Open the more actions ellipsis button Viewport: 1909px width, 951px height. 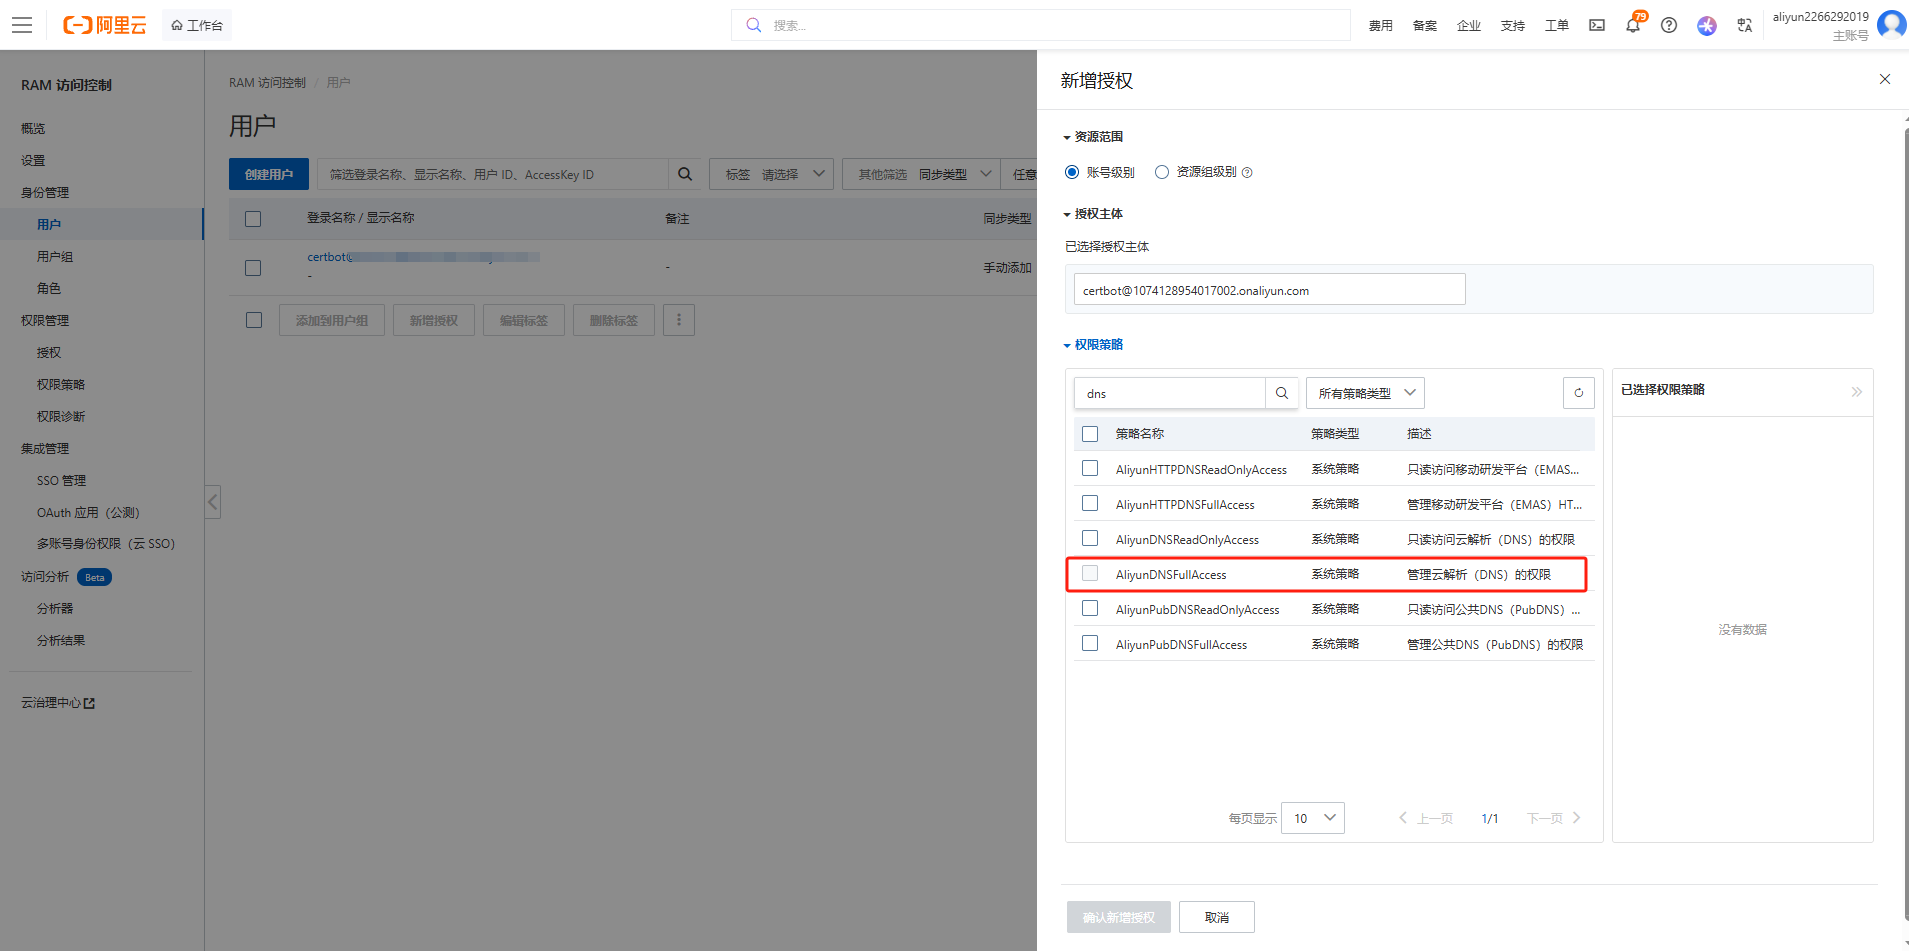coord(679,320)
